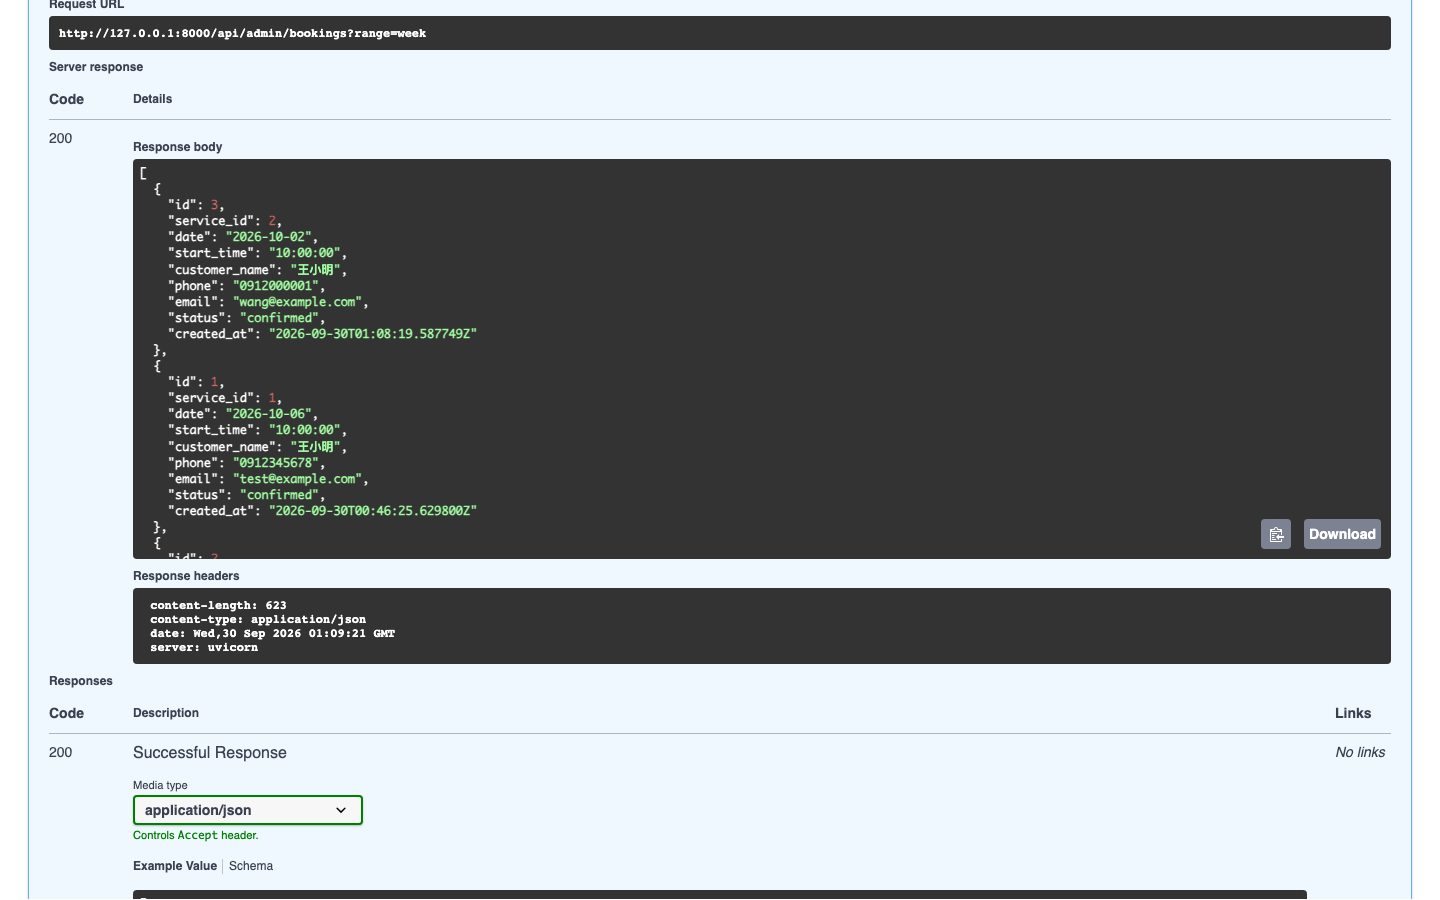This screenshot has width=1440, height=900.
Task: Click the "Description" column header
Action: click(166, 713)
